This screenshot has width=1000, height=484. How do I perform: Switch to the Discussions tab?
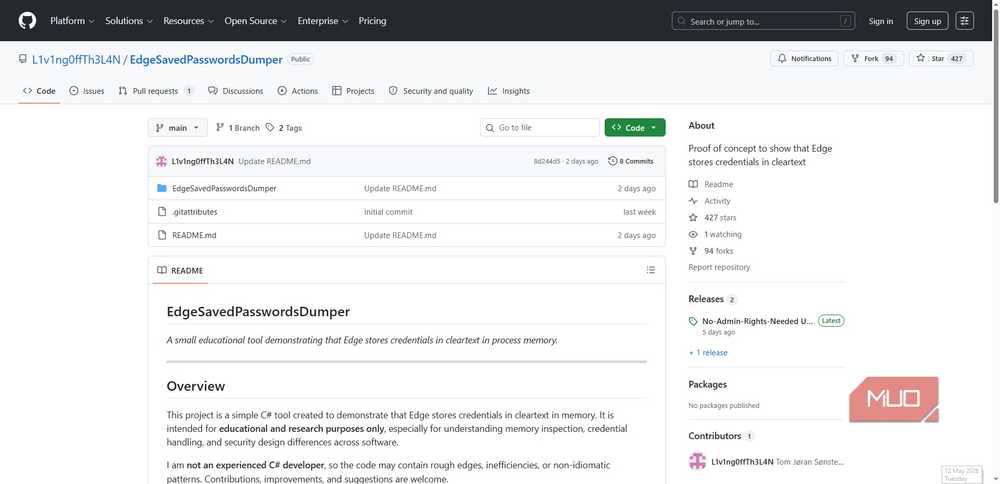(235, 91)
